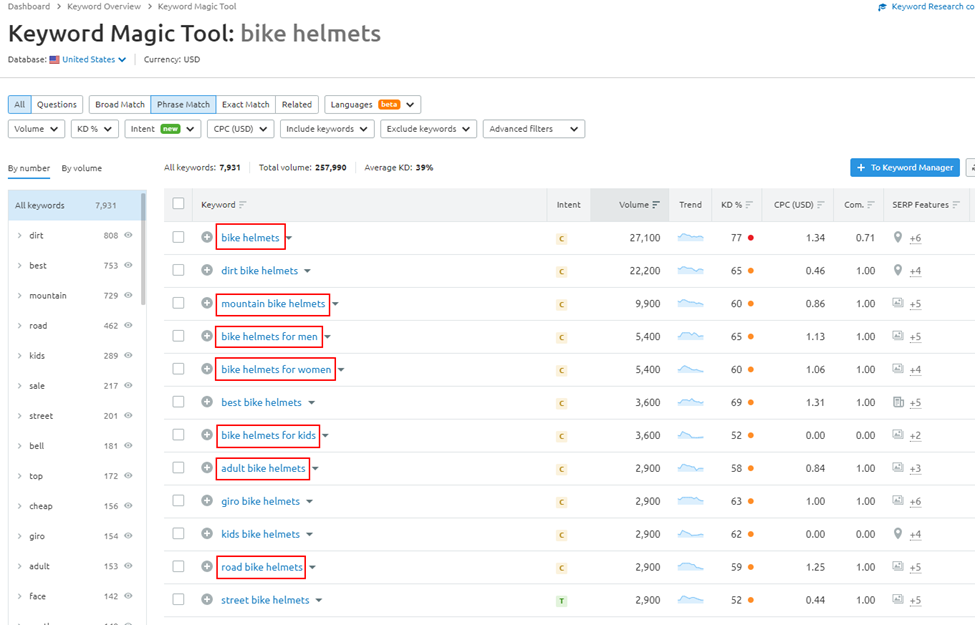The width and height of the screenshot is (975, 625).
Task: Add 'adult bike helmets' with plus icon
Action: tap(207, 468)
